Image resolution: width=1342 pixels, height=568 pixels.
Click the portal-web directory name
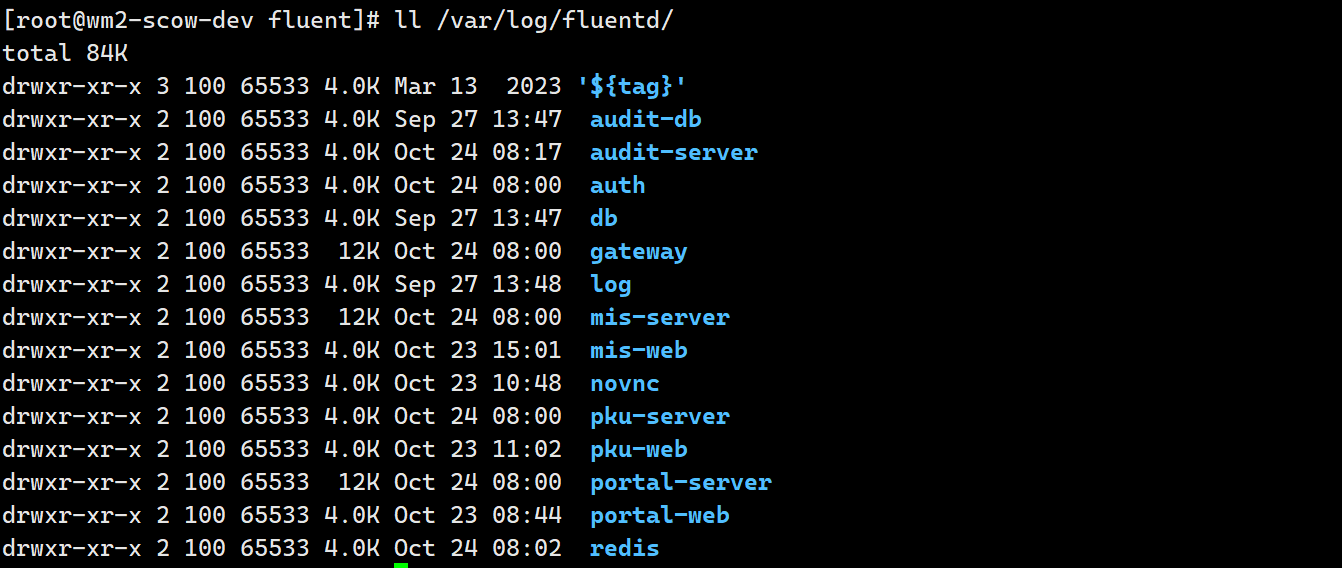pos(659,516)
